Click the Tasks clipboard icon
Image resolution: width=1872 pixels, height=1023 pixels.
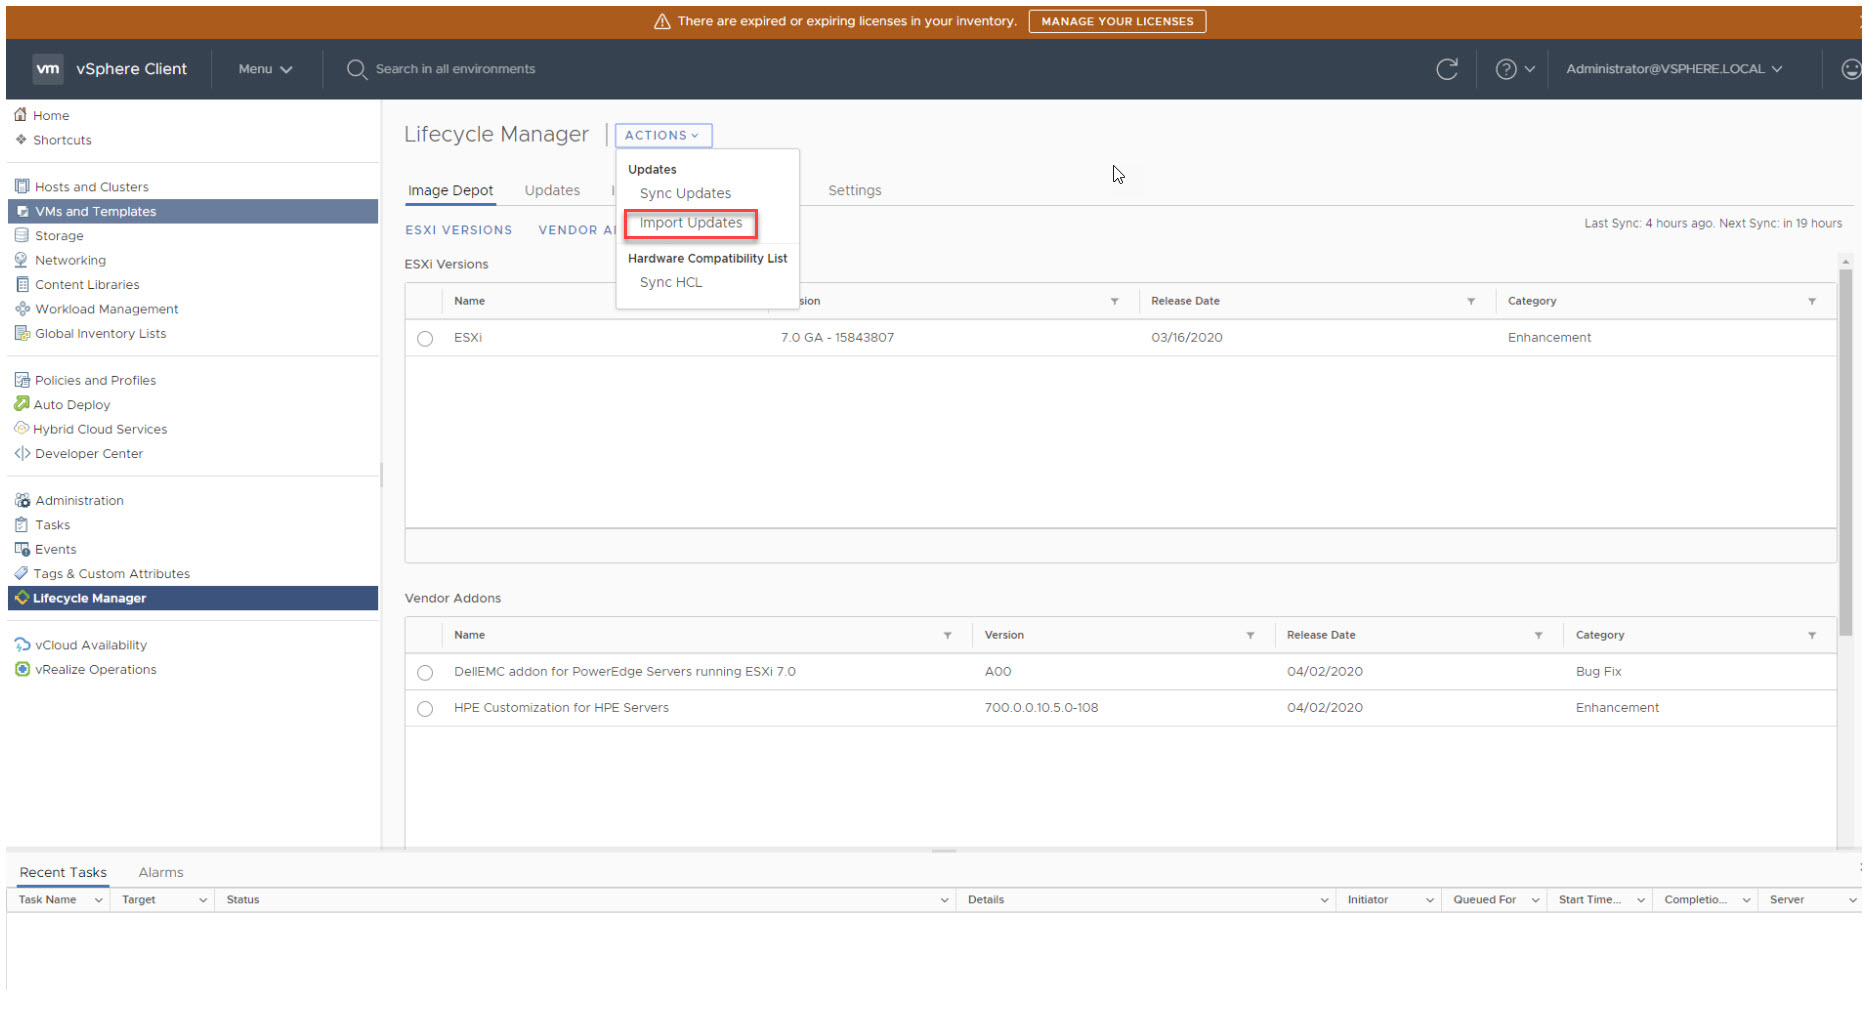pos(22,525)
